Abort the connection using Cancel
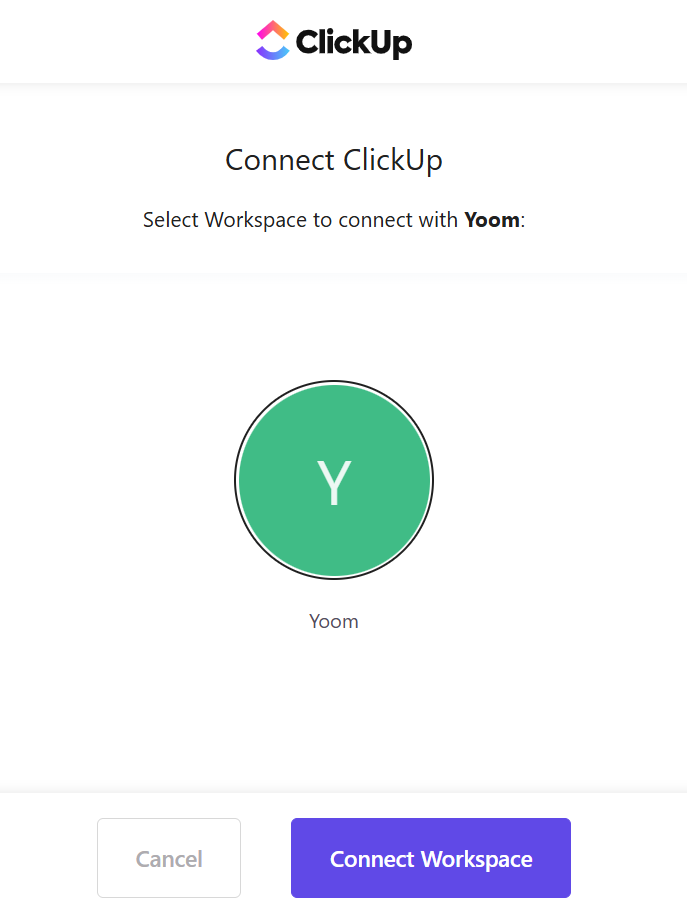Image resolution: width=687 pixels, height=923 pixels. point(169,858)
